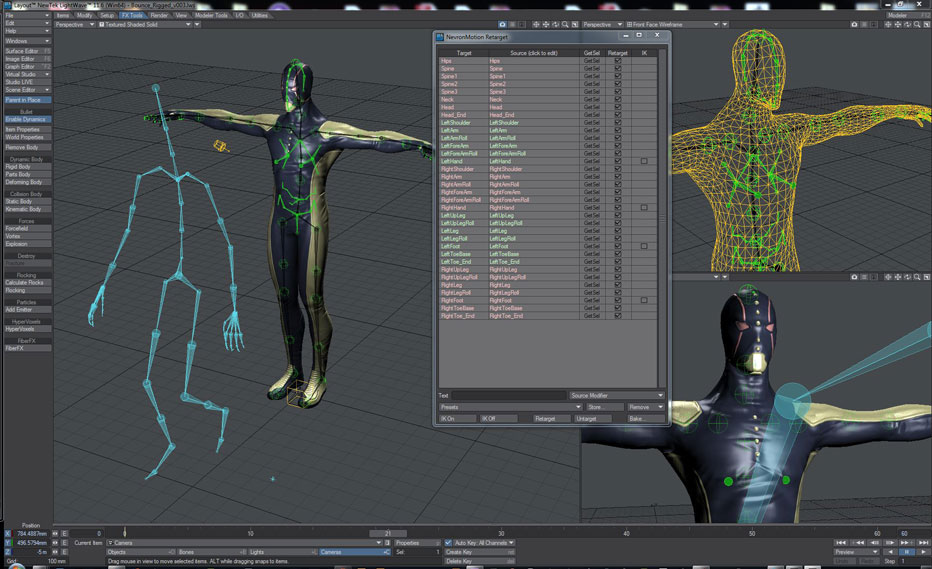Open the Source Modifier dropdown

pyautogui.click(x=616, y=396)
